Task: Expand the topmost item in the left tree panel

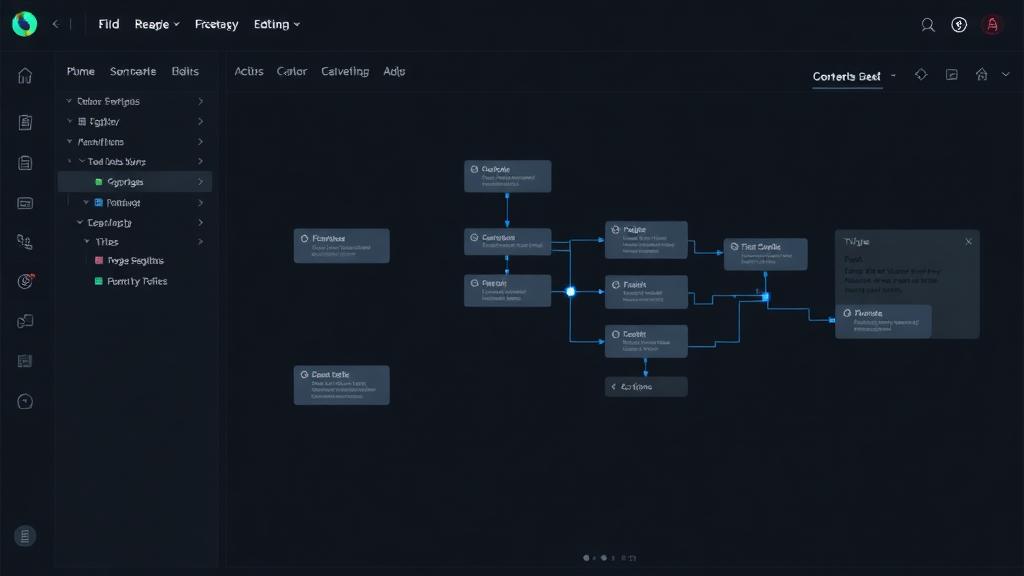Action: click(68, 101)
